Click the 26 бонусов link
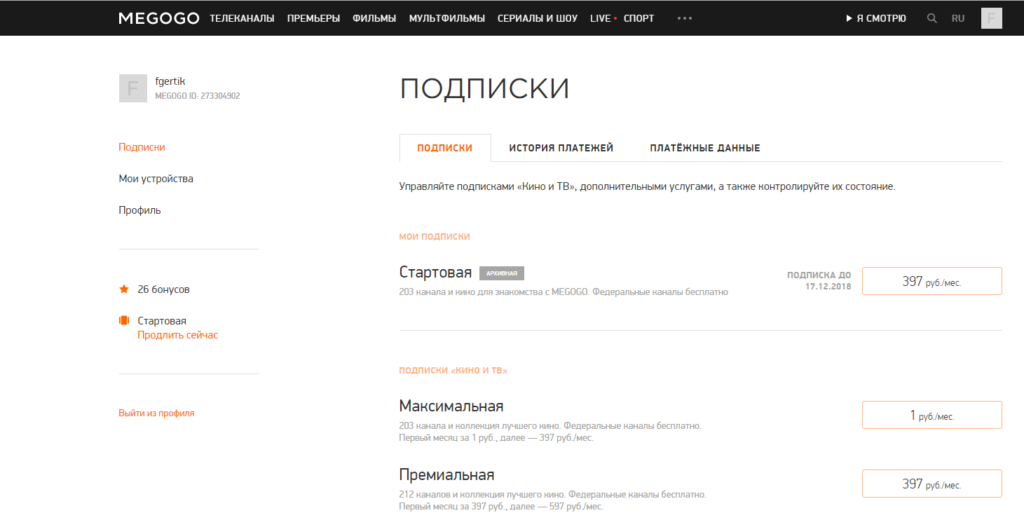This screenshot has height=520, width=1024. click(163, 289)
